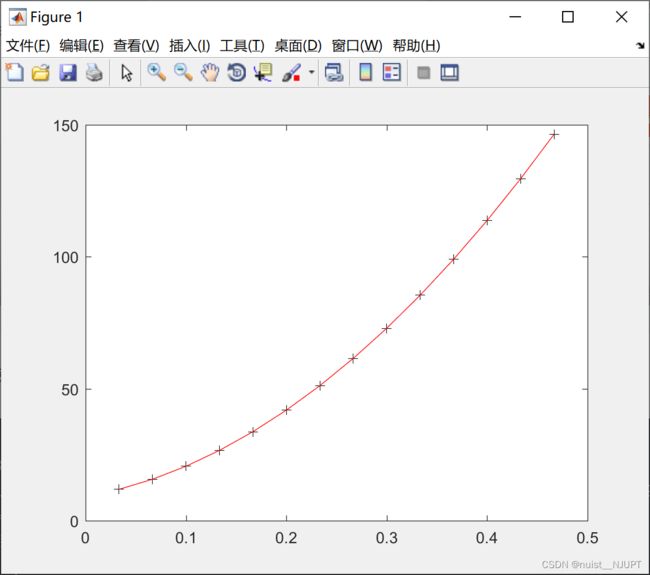Screen dimensions: 650x575
Task: Click the Link Plot icon
Action: [x=334, y=73]
